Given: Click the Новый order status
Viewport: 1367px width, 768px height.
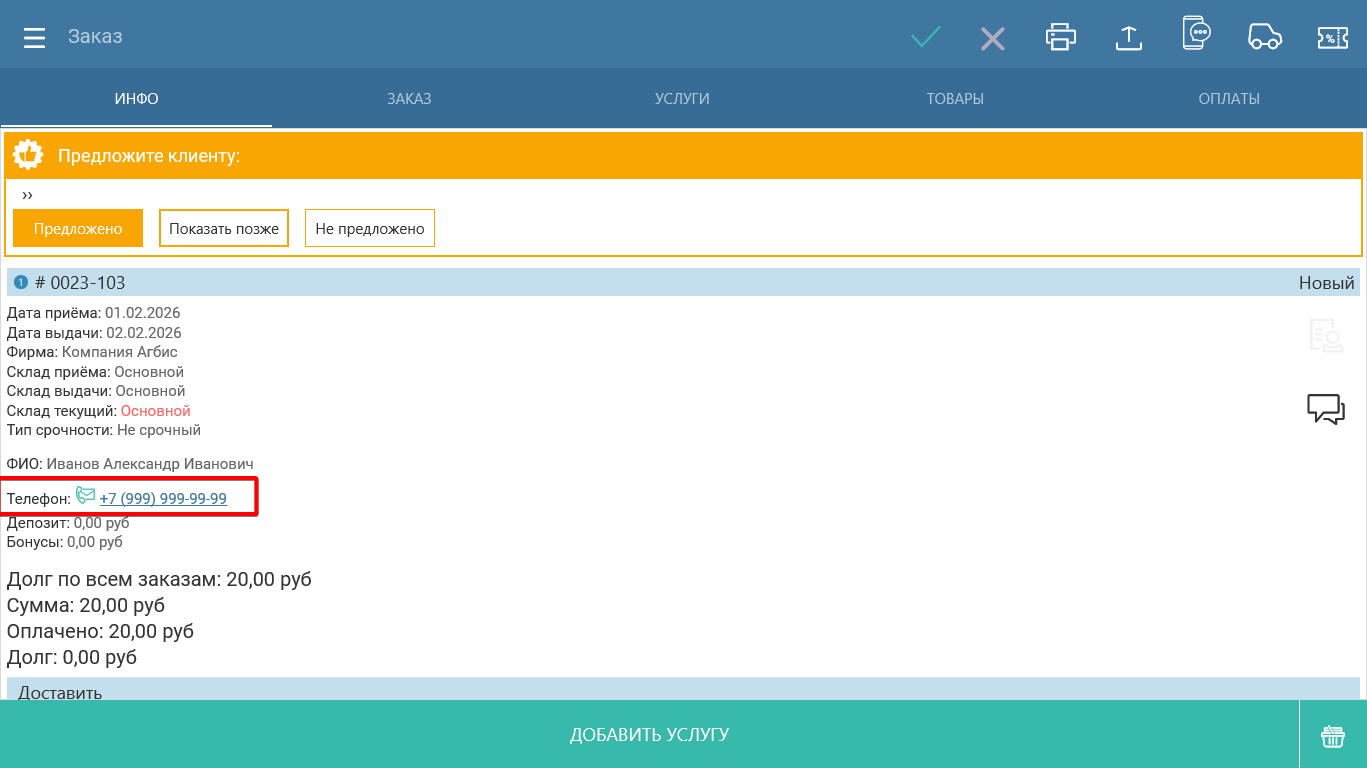Looking at the screenshot, I should pyautogui.click(x=1326, y=283).
